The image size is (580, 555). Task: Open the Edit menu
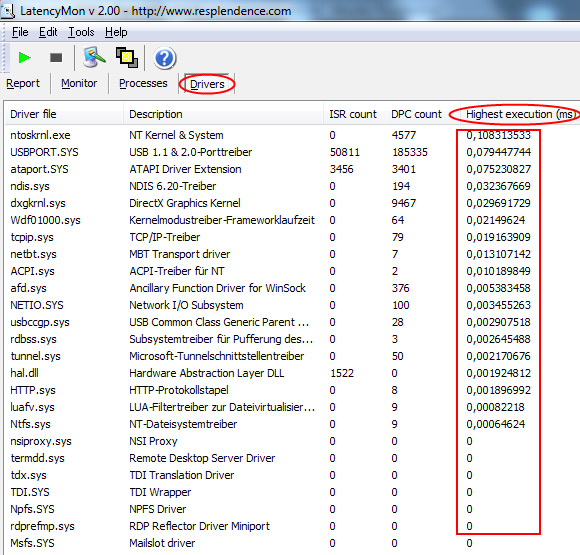[x=48, y=32]
